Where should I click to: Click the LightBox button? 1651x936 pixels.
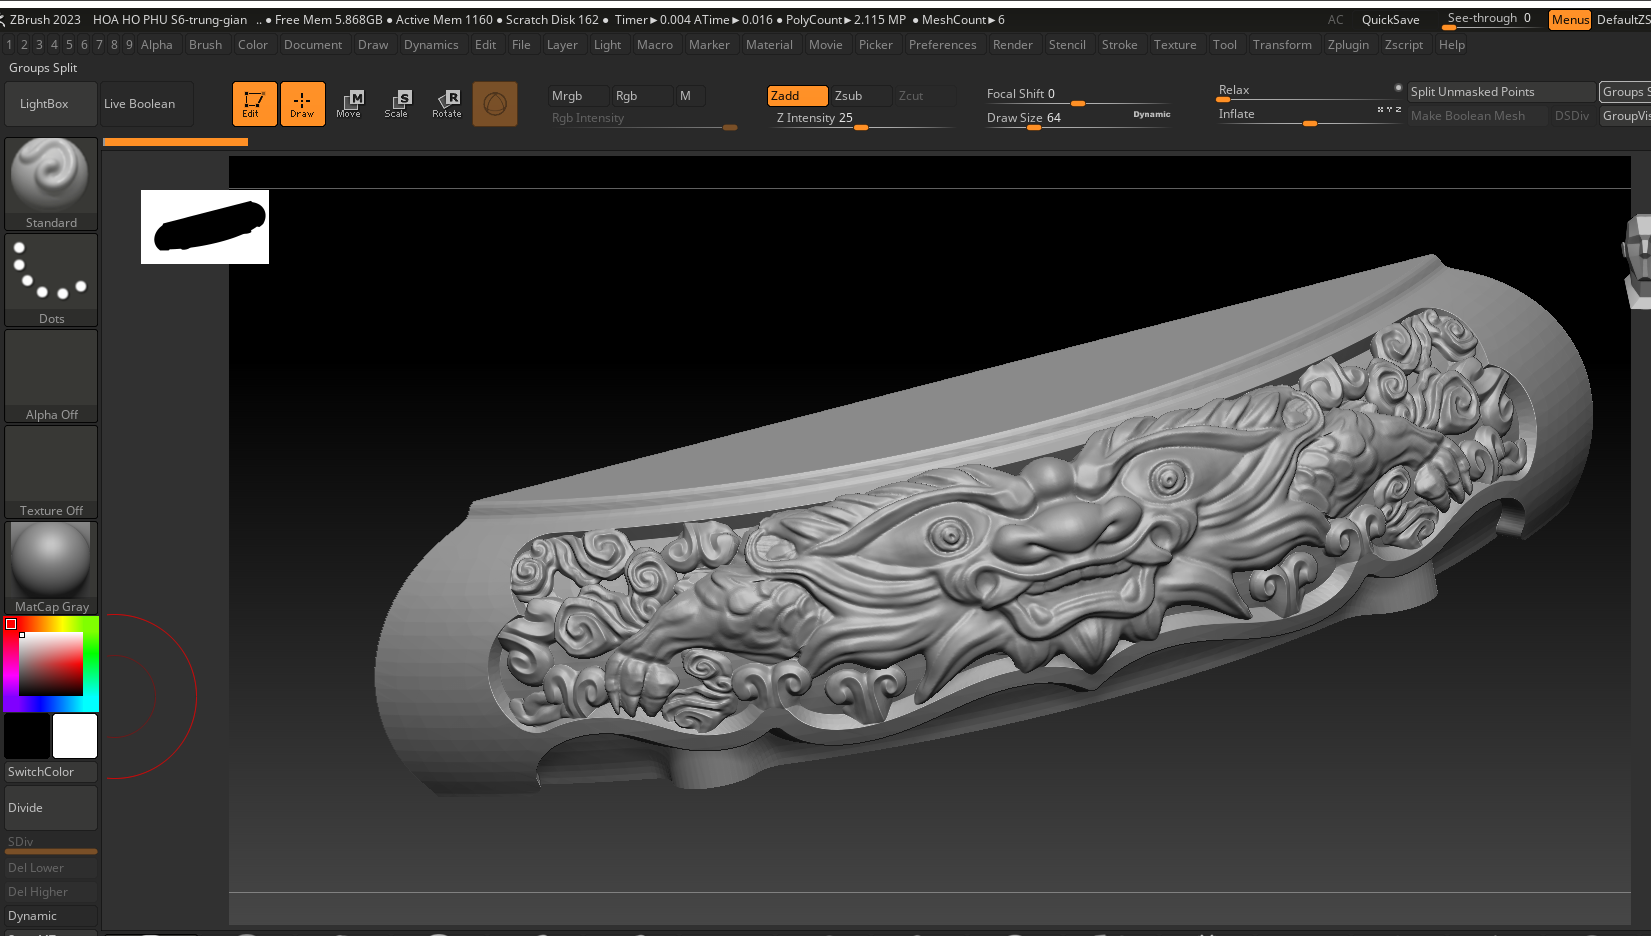pyautogui.click(x=45, y=104)
